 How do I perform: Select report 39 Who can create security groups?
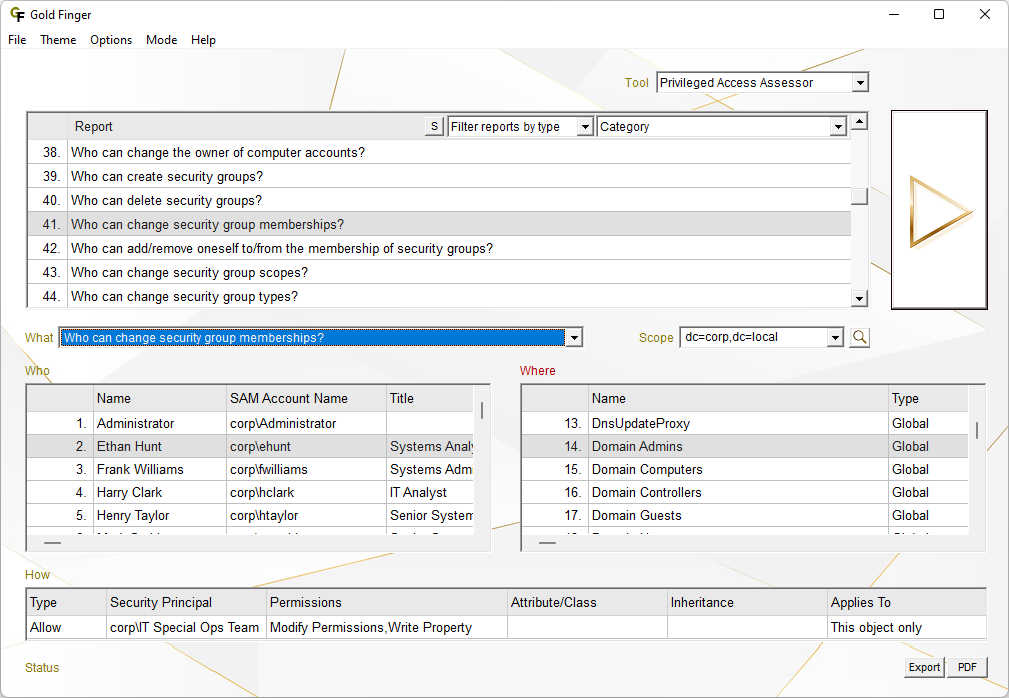click(166, 177)
